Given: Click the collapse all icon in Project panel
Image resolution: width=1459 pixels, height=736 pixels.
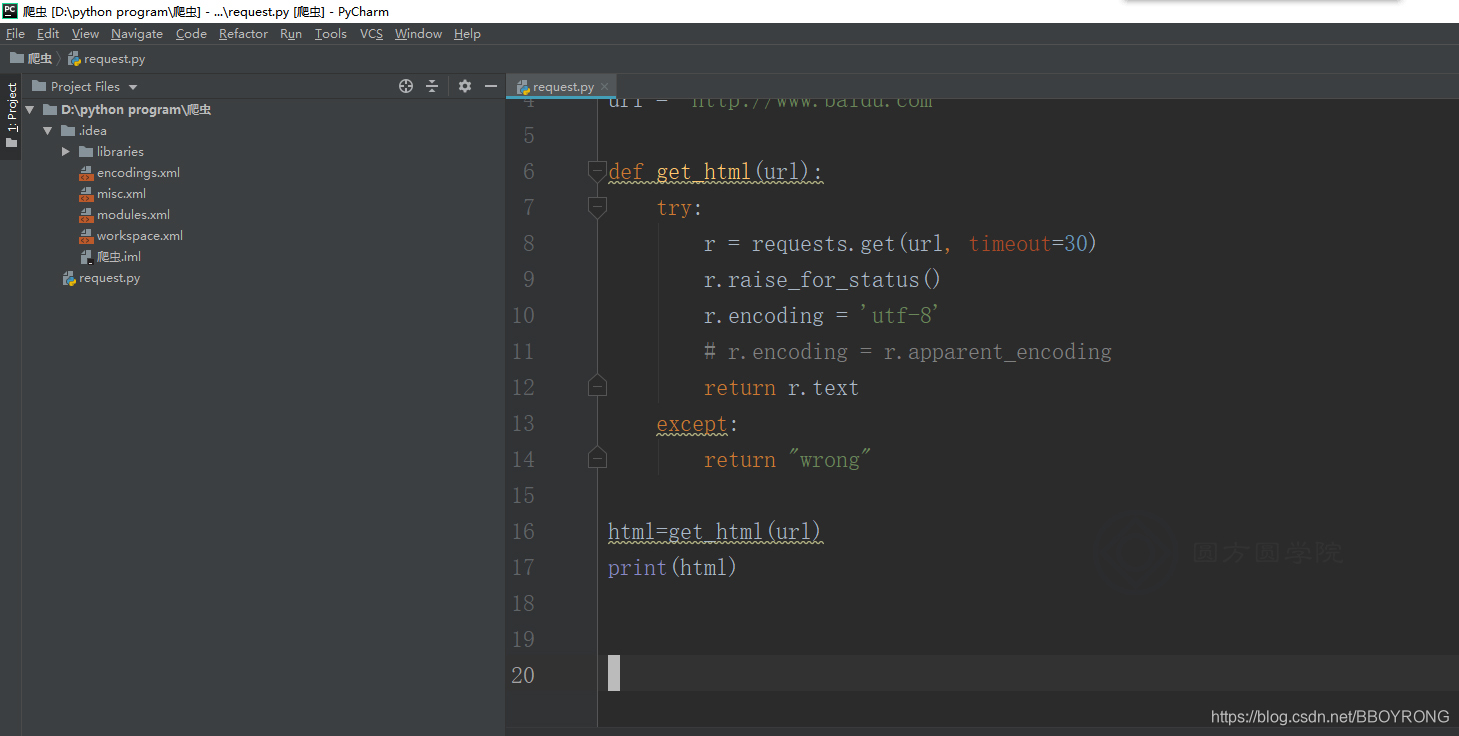Looking at the screenshot, I should click(x=432, y=86).
